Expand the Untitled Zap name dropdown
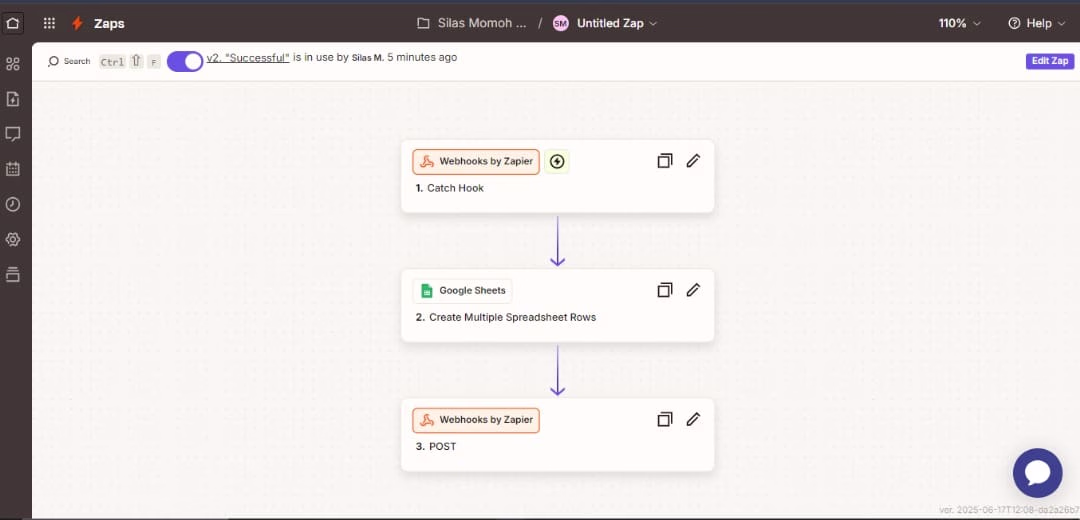The width and height of the screenshot is (1080, 520). click(606, 23)
